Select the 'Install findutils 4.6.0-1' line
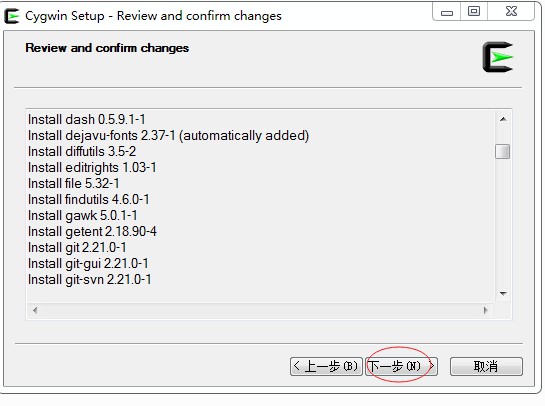 (x=88, y=200)
